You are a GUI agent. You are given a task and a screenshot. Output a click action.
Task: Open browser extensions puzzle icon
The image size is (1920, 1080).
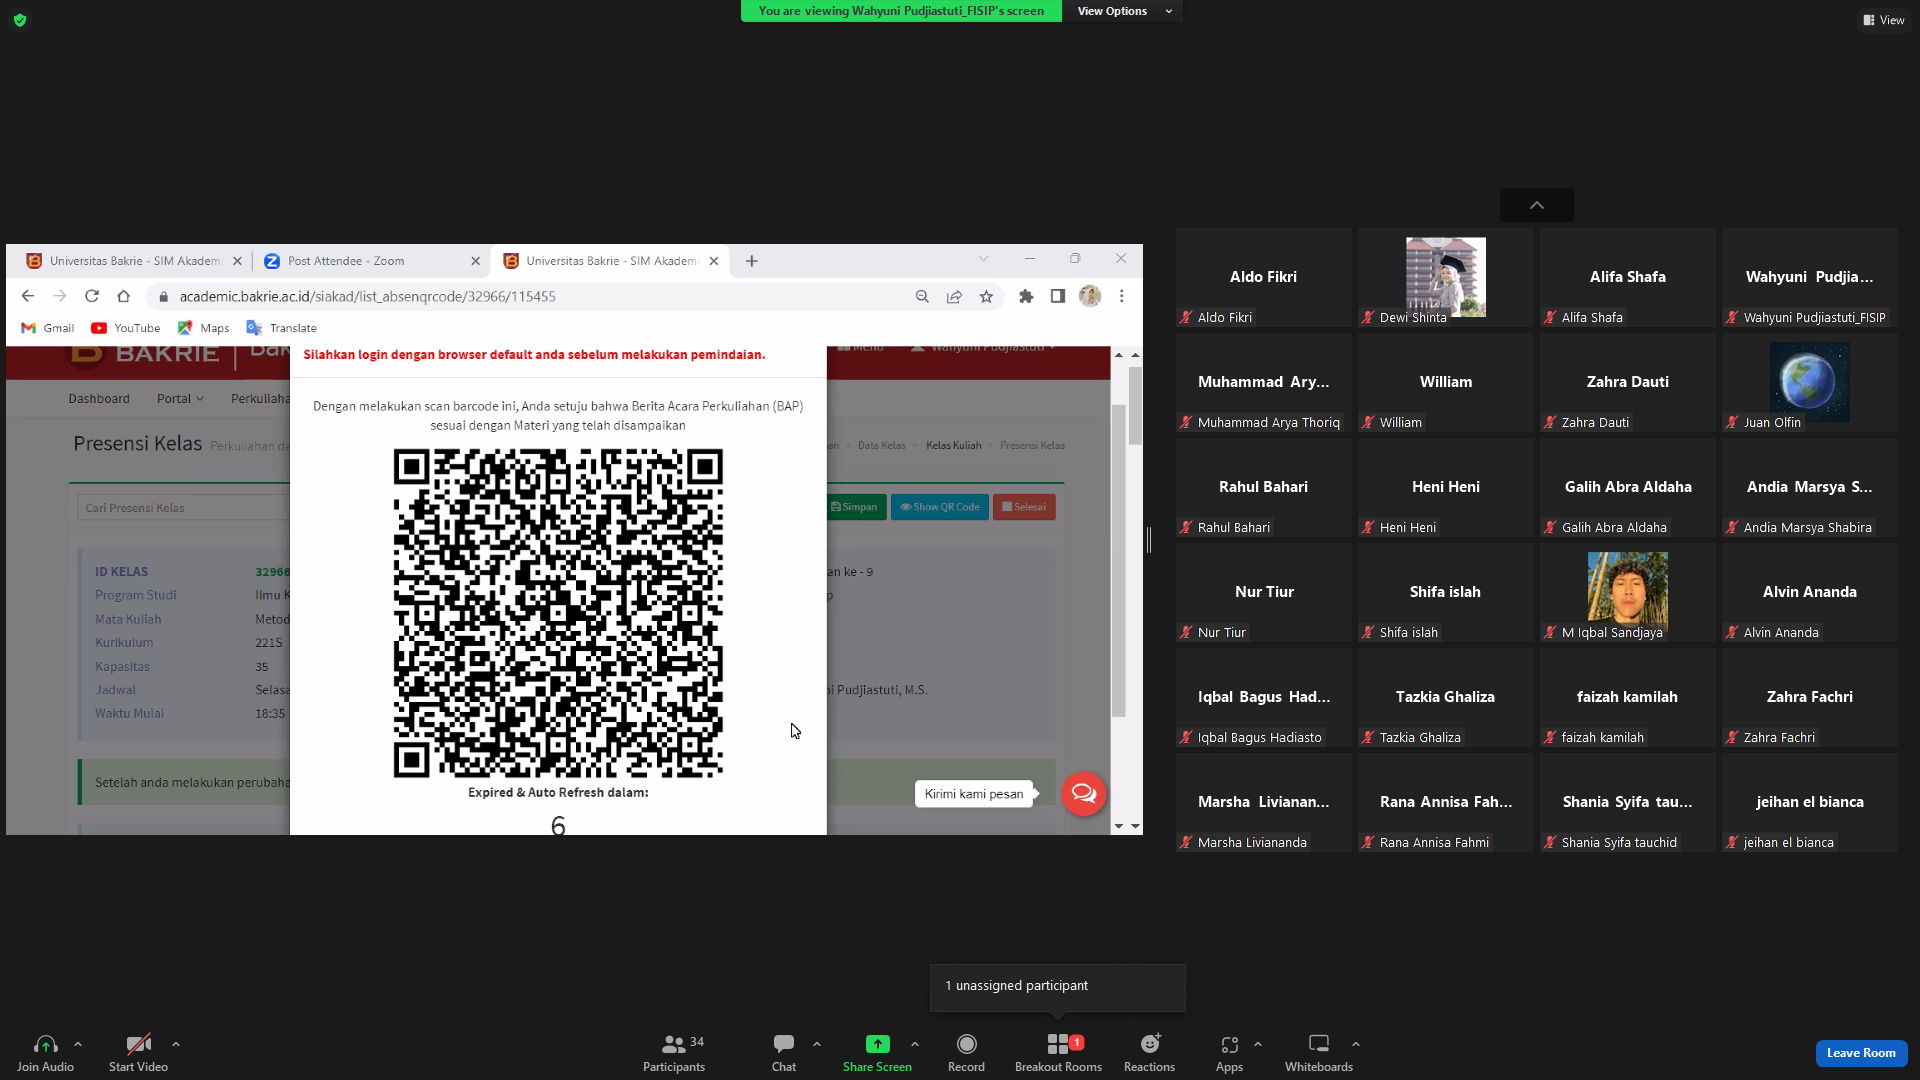pos(1026,296)
